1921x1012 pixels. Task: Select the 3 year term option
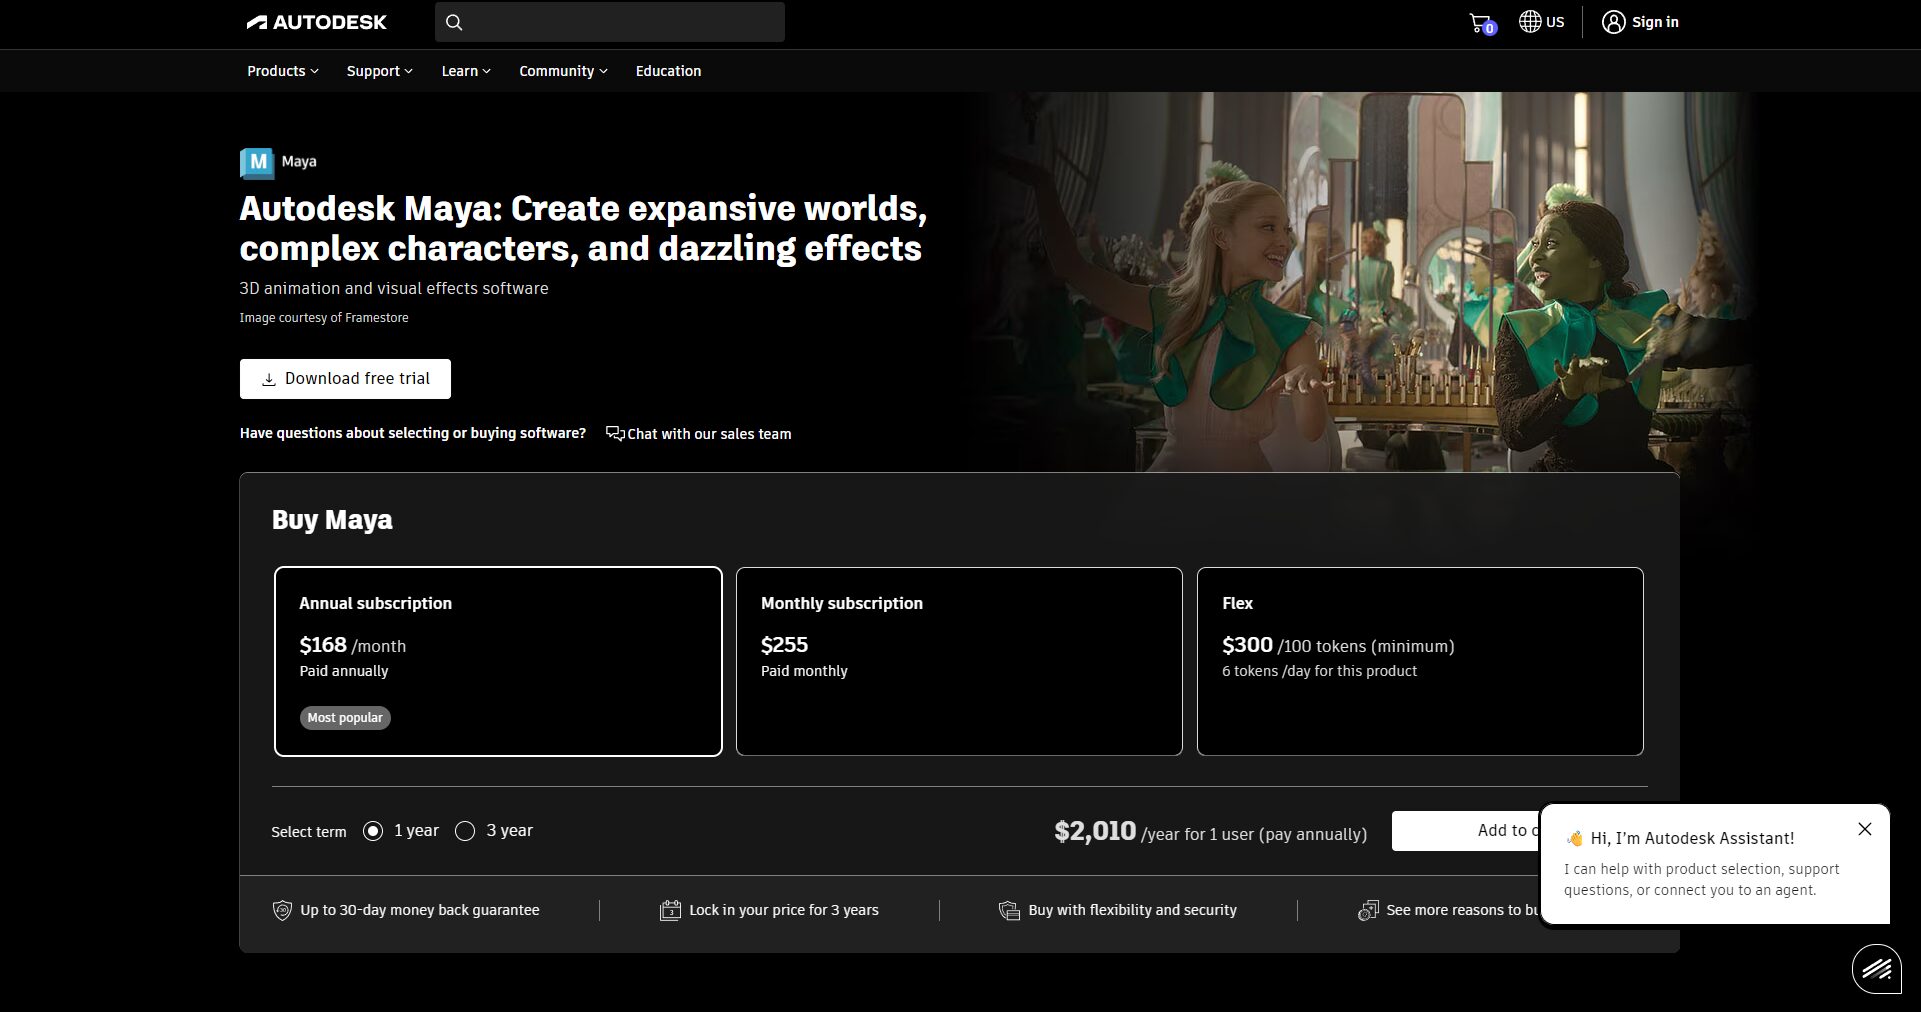click(465, 831)
